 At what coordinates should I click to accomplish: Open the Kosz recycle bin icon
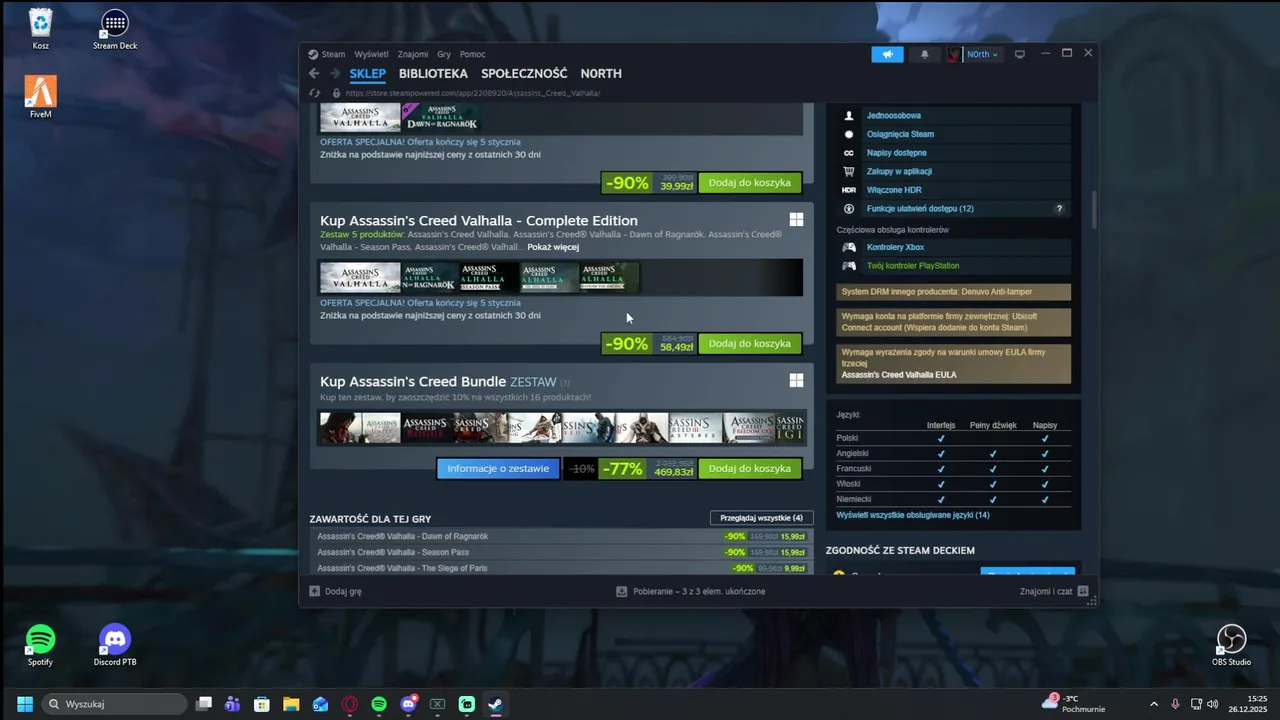click(40, 30)
